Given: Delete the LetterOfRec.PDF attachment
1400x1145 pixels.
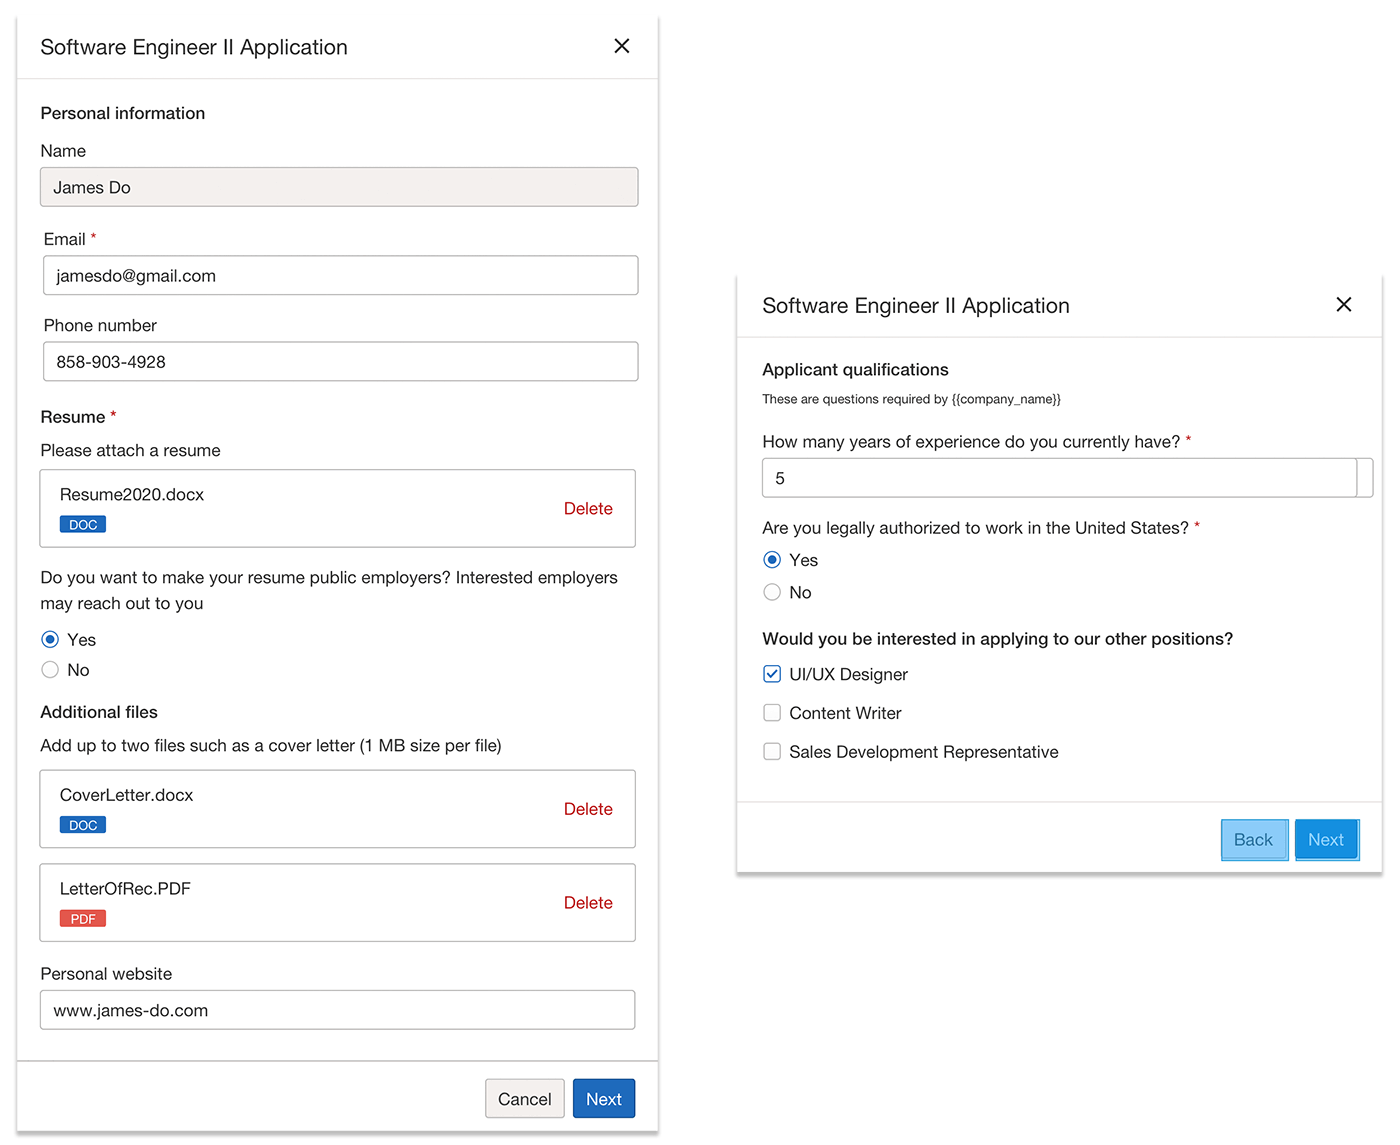Looking at the screenshot, I should click(587, 903).
